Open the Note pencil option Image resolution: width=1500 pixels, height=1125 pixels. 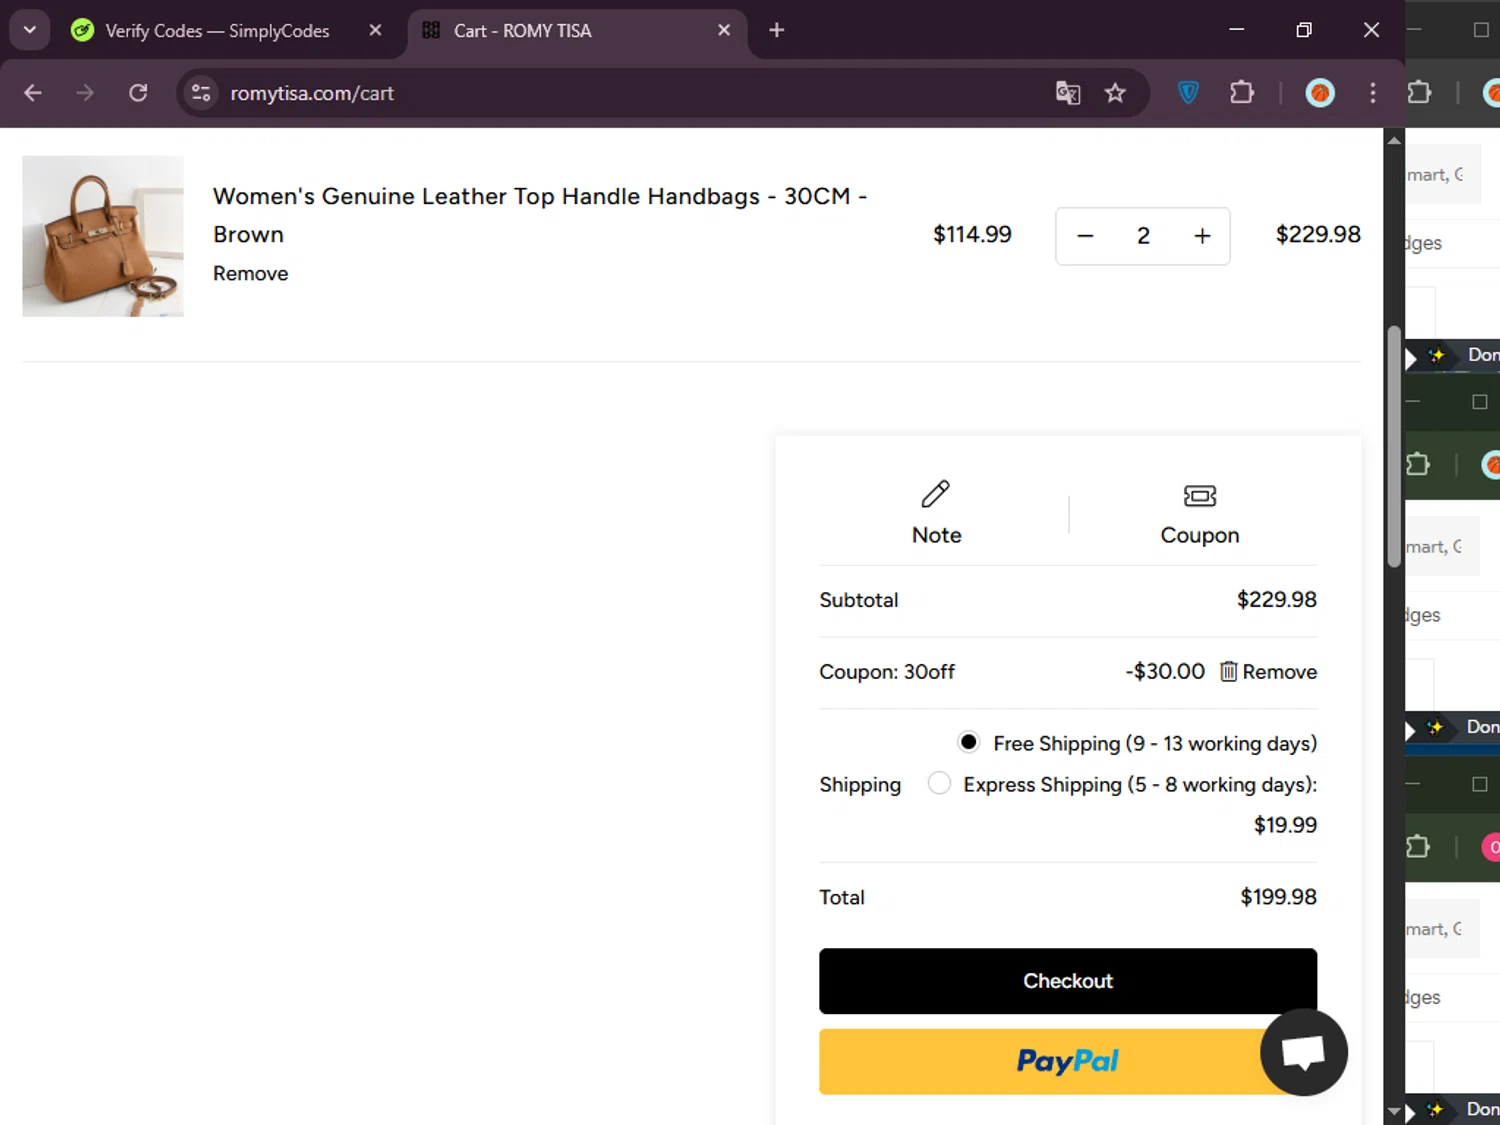click(x=936, y=512)
